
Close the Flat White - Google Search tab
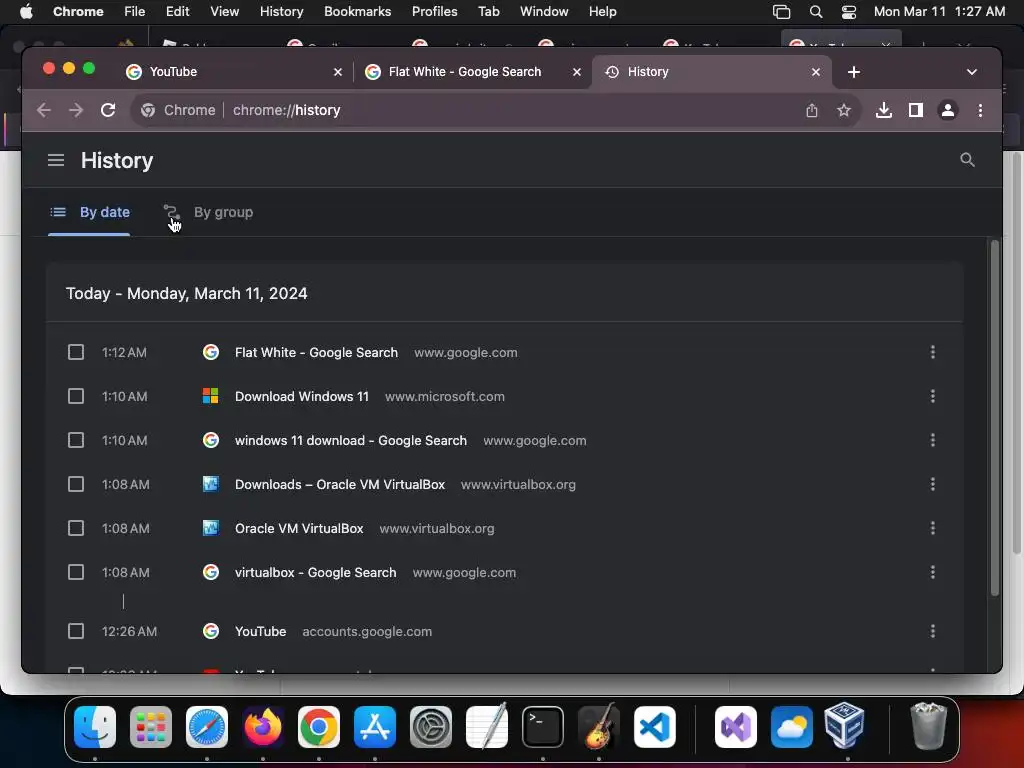click(x=577, y=72)
